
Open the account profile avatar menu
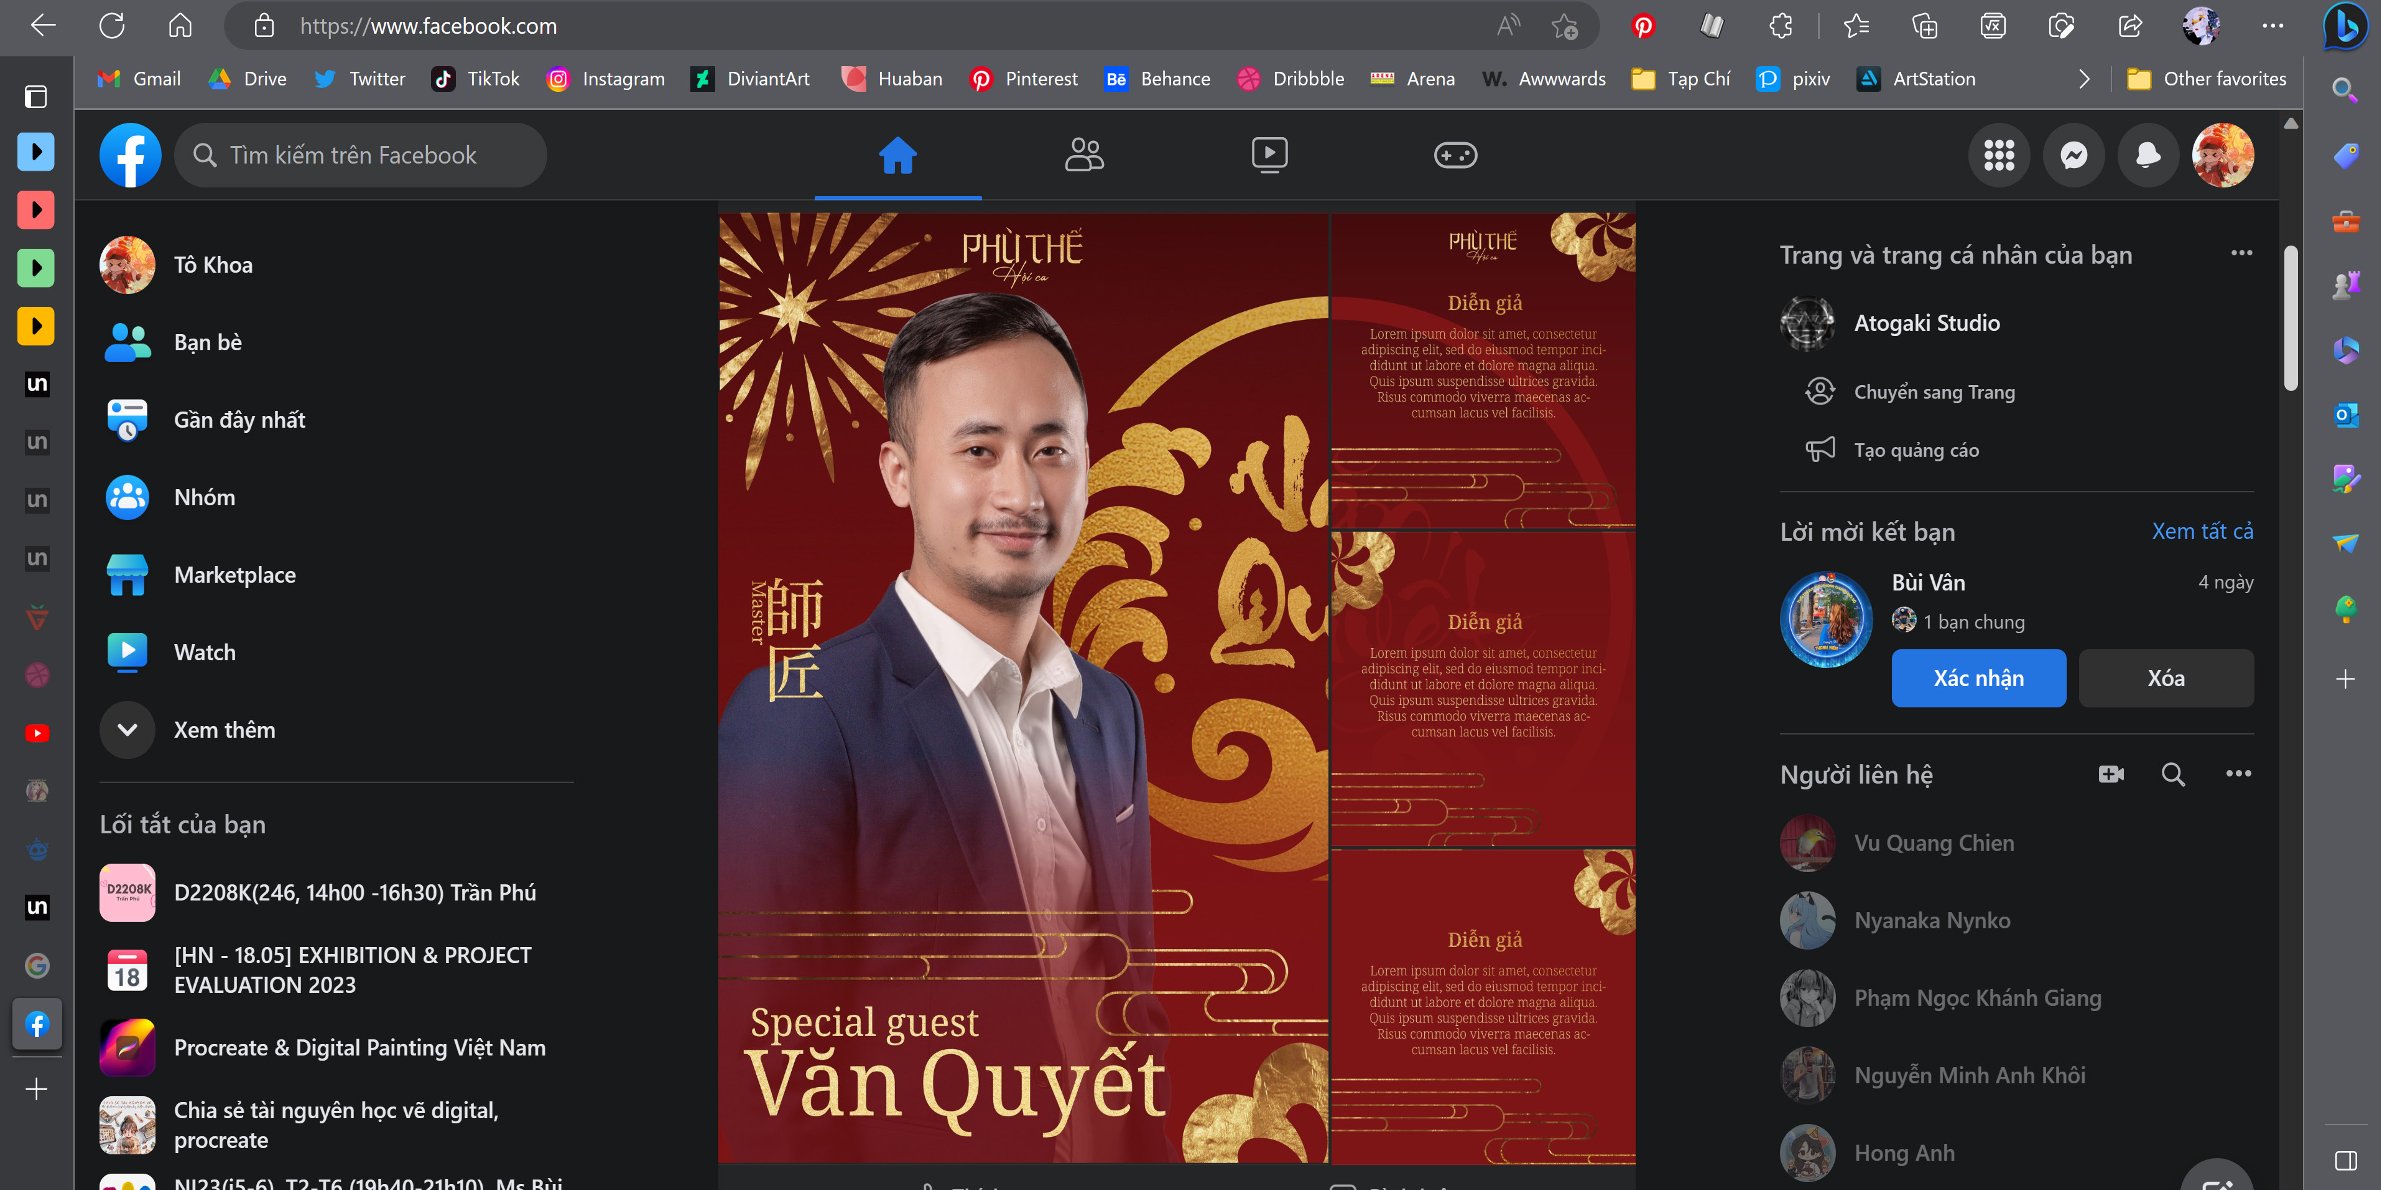click(2222, 155)
